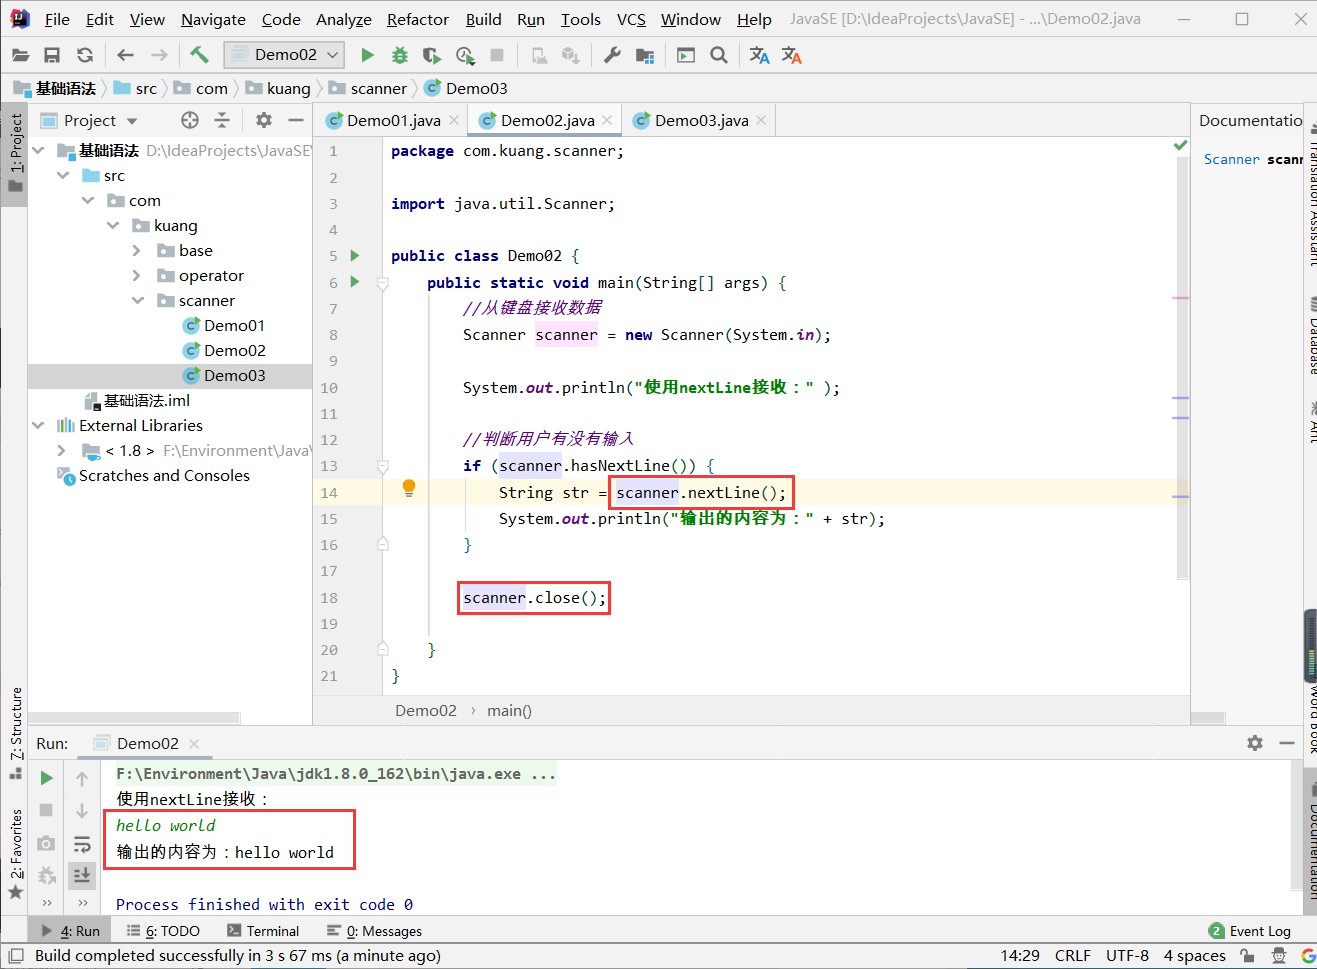Open Settings via the wrench icon
The width and height of the screenshot is (1317, 969).
[612, 55]
